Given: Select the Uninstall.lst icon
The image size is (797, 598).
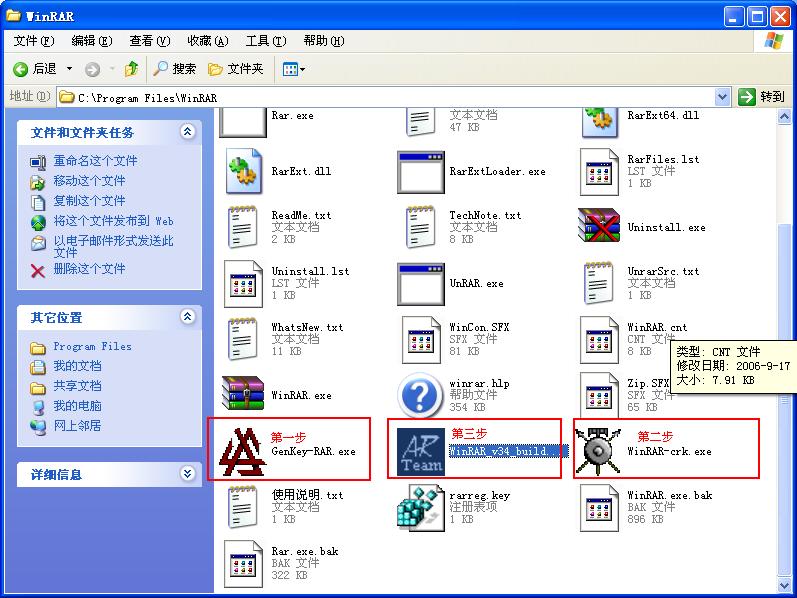Looking at the screenshot, I should coord(243,284).
